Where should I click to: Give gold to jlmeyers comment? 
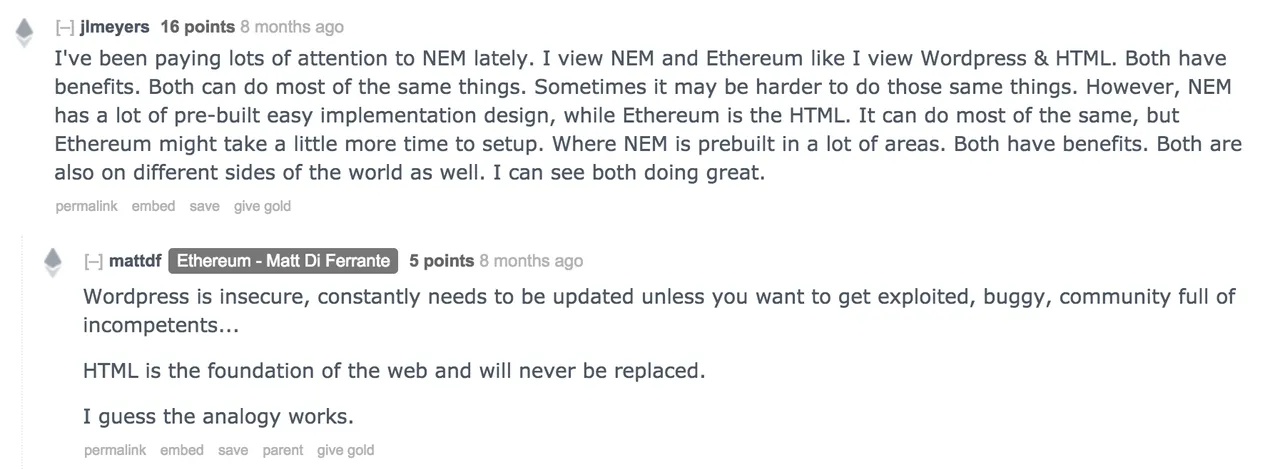262,206
